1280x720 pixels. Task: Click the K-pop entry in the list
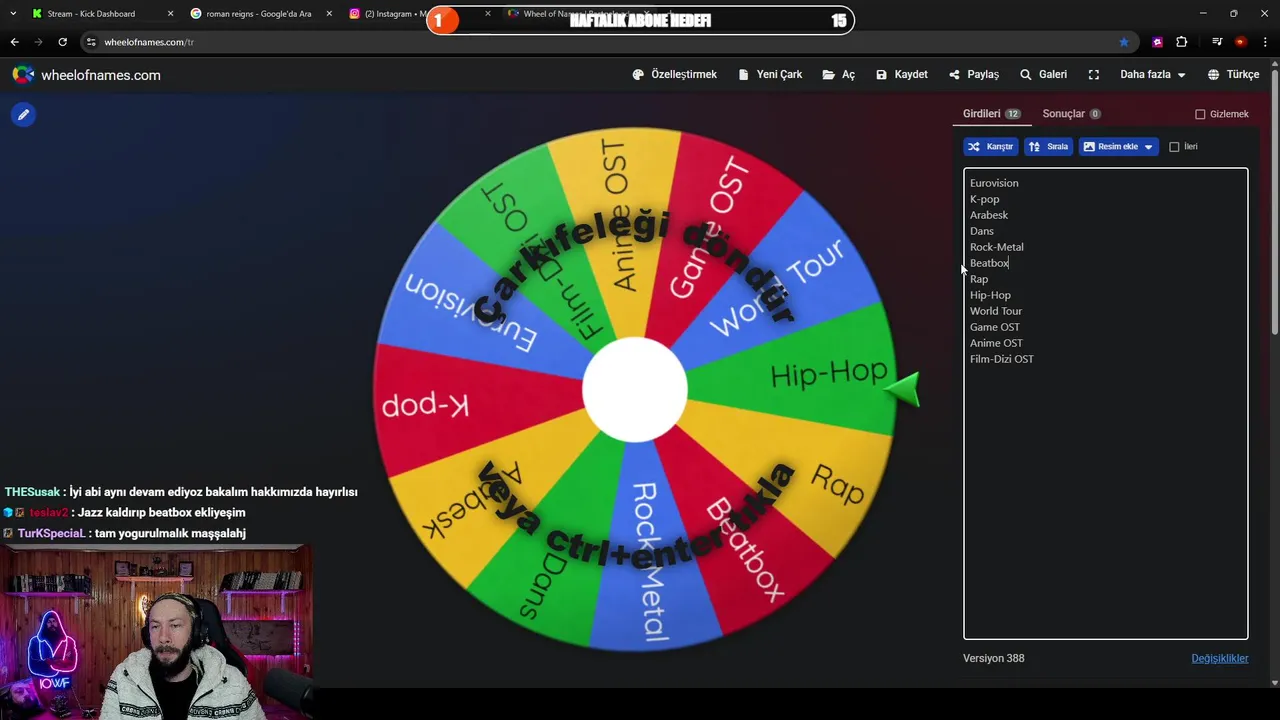tap(984, 199)
